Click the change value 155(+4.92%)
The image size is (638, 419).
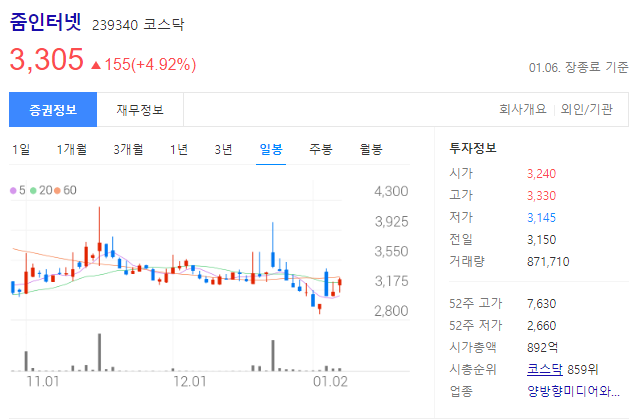pyautogui.click(x=150, y=65)
